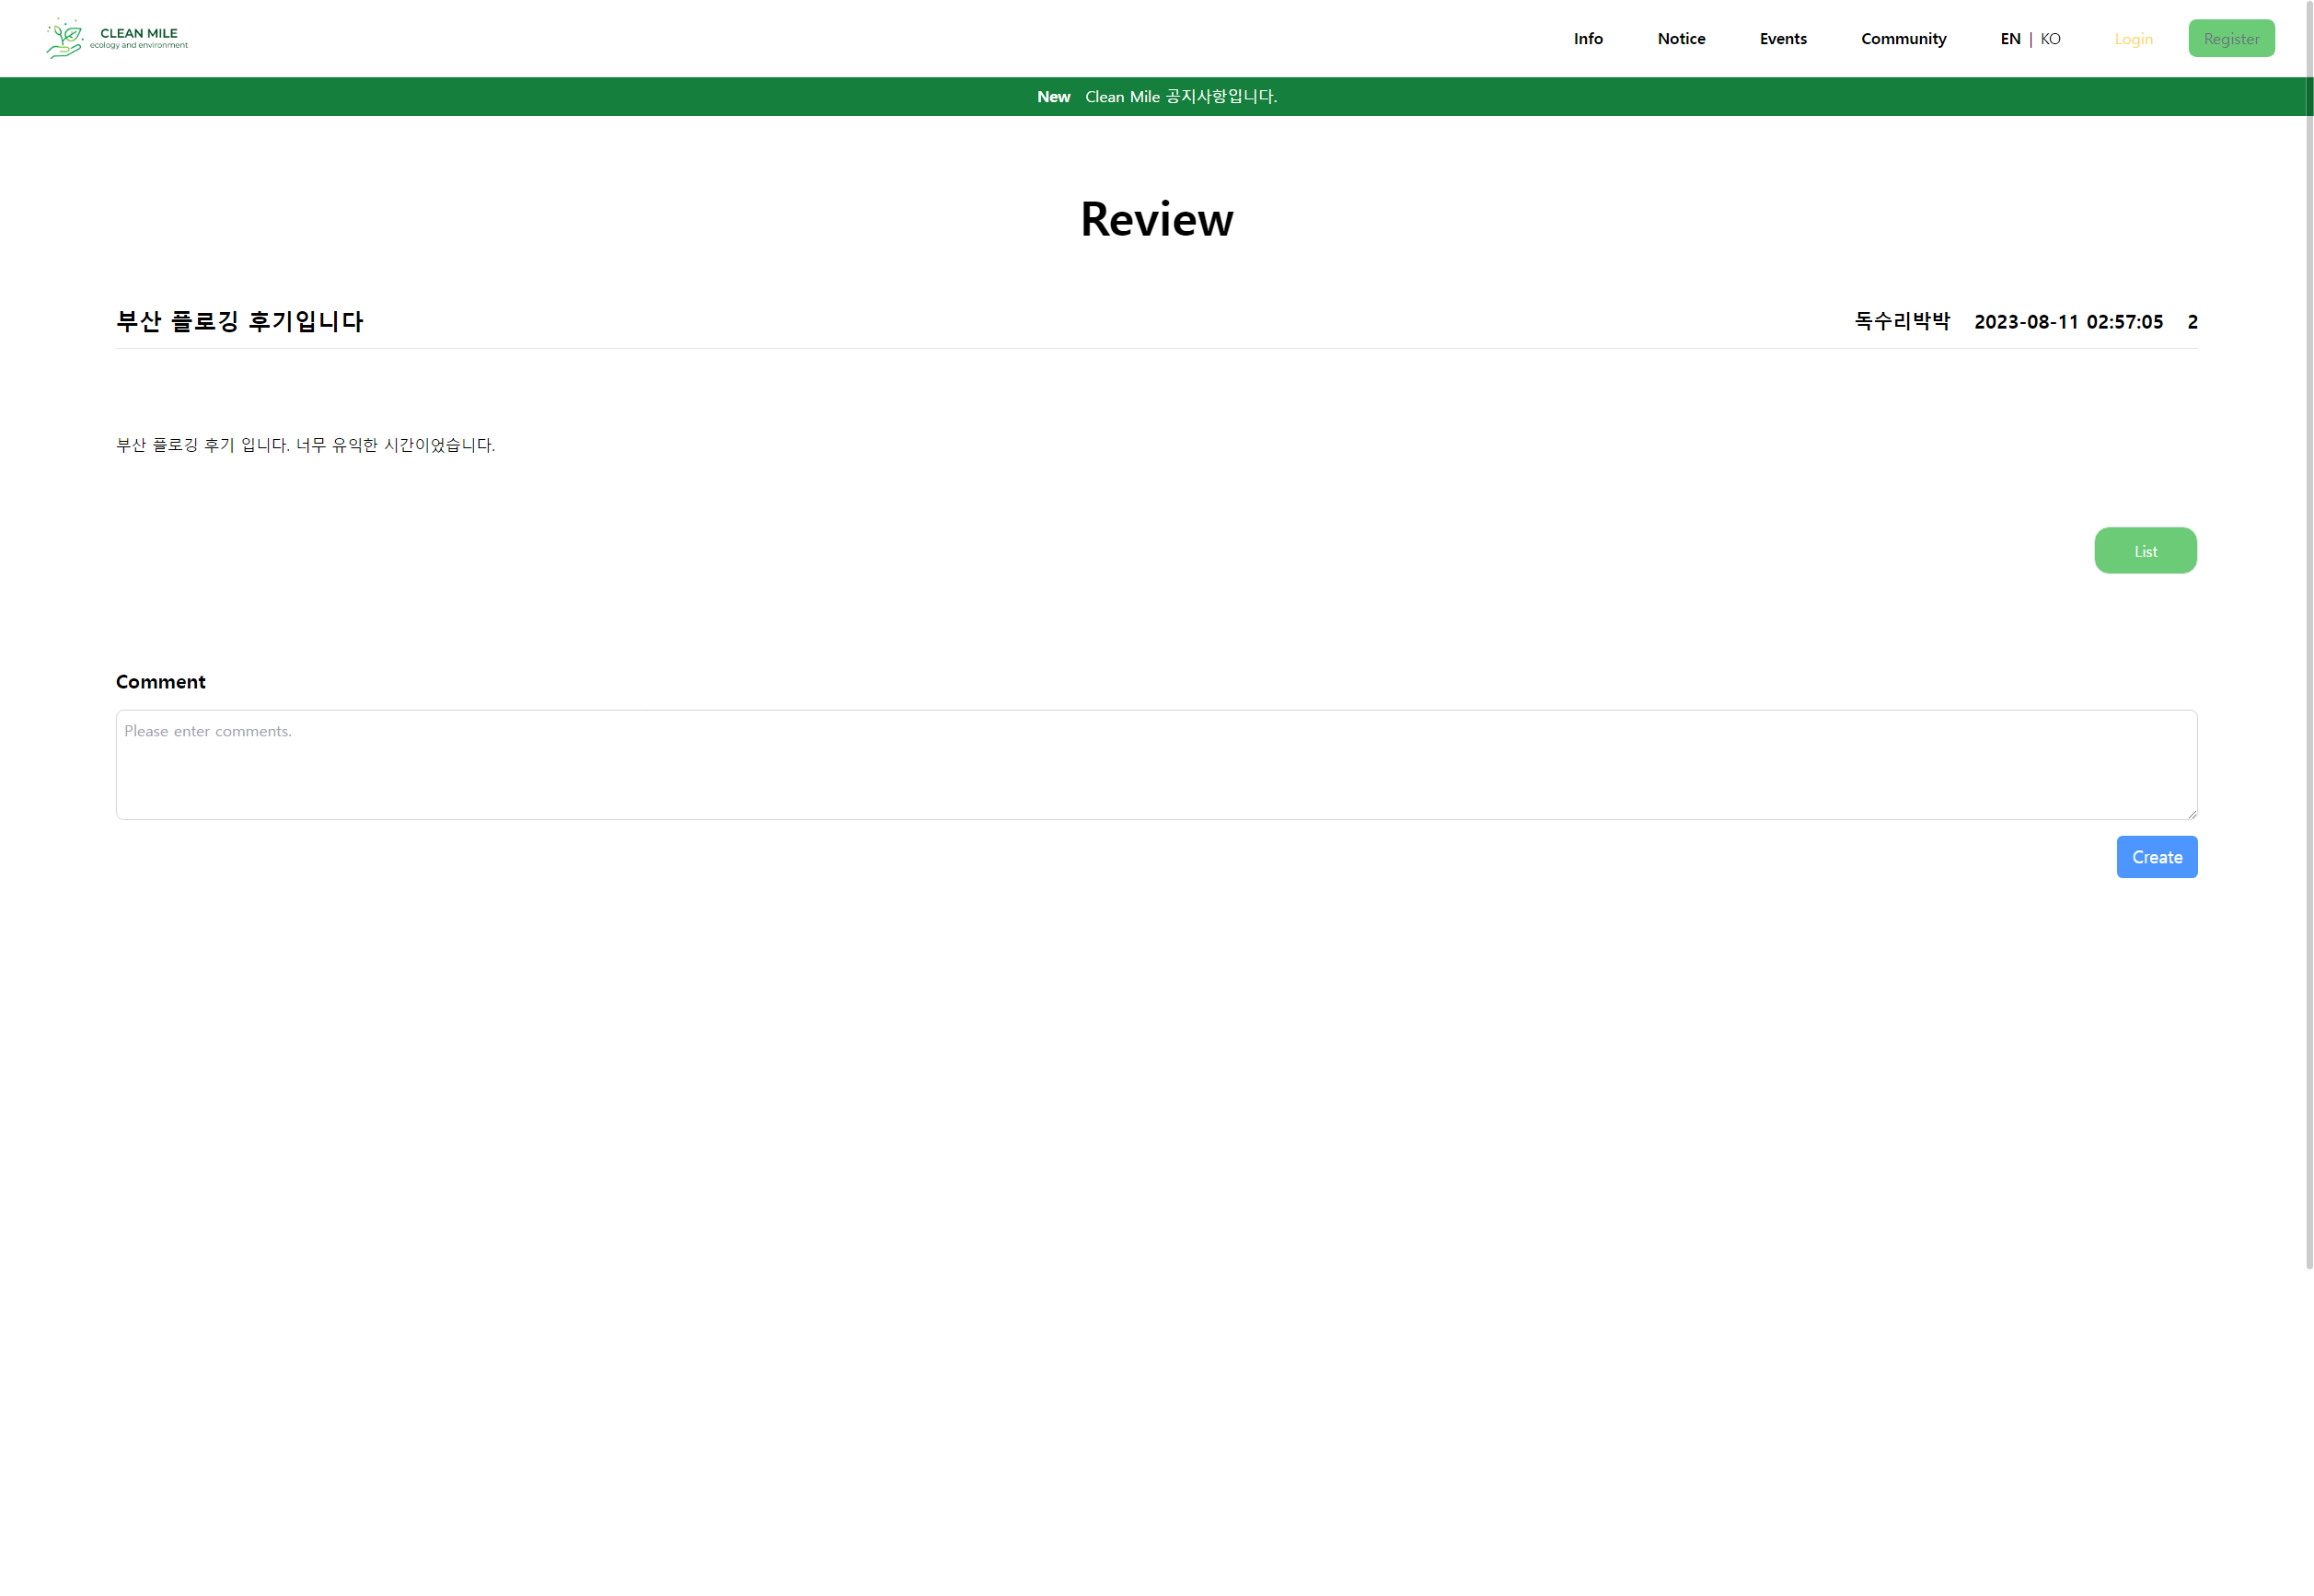Image resolution: width=2314 pixels, height=1596 pixels.
Task: Click the page vertical scrollbar
Action: tap(2308, 635)
